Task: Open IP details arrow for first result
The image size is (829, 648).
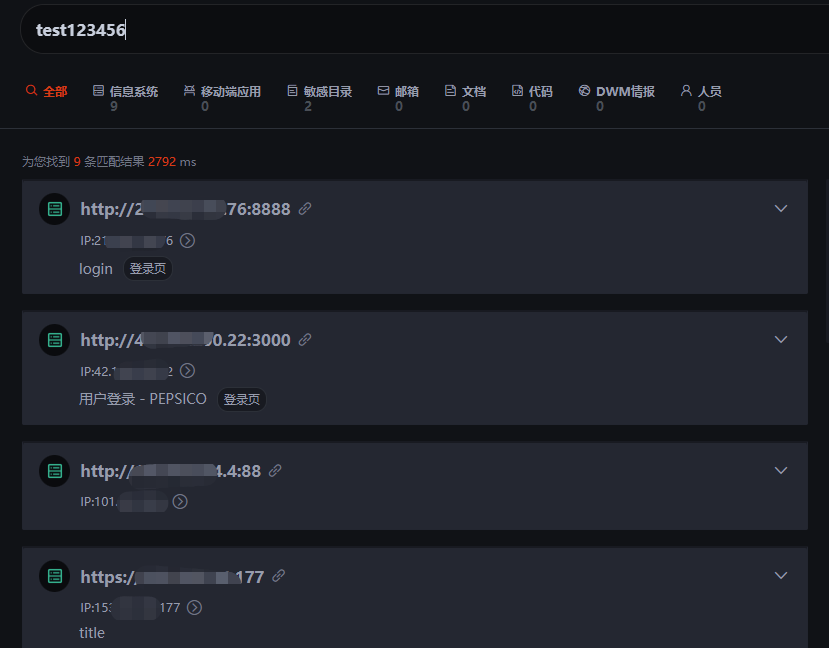Action: tap(187, 240)
